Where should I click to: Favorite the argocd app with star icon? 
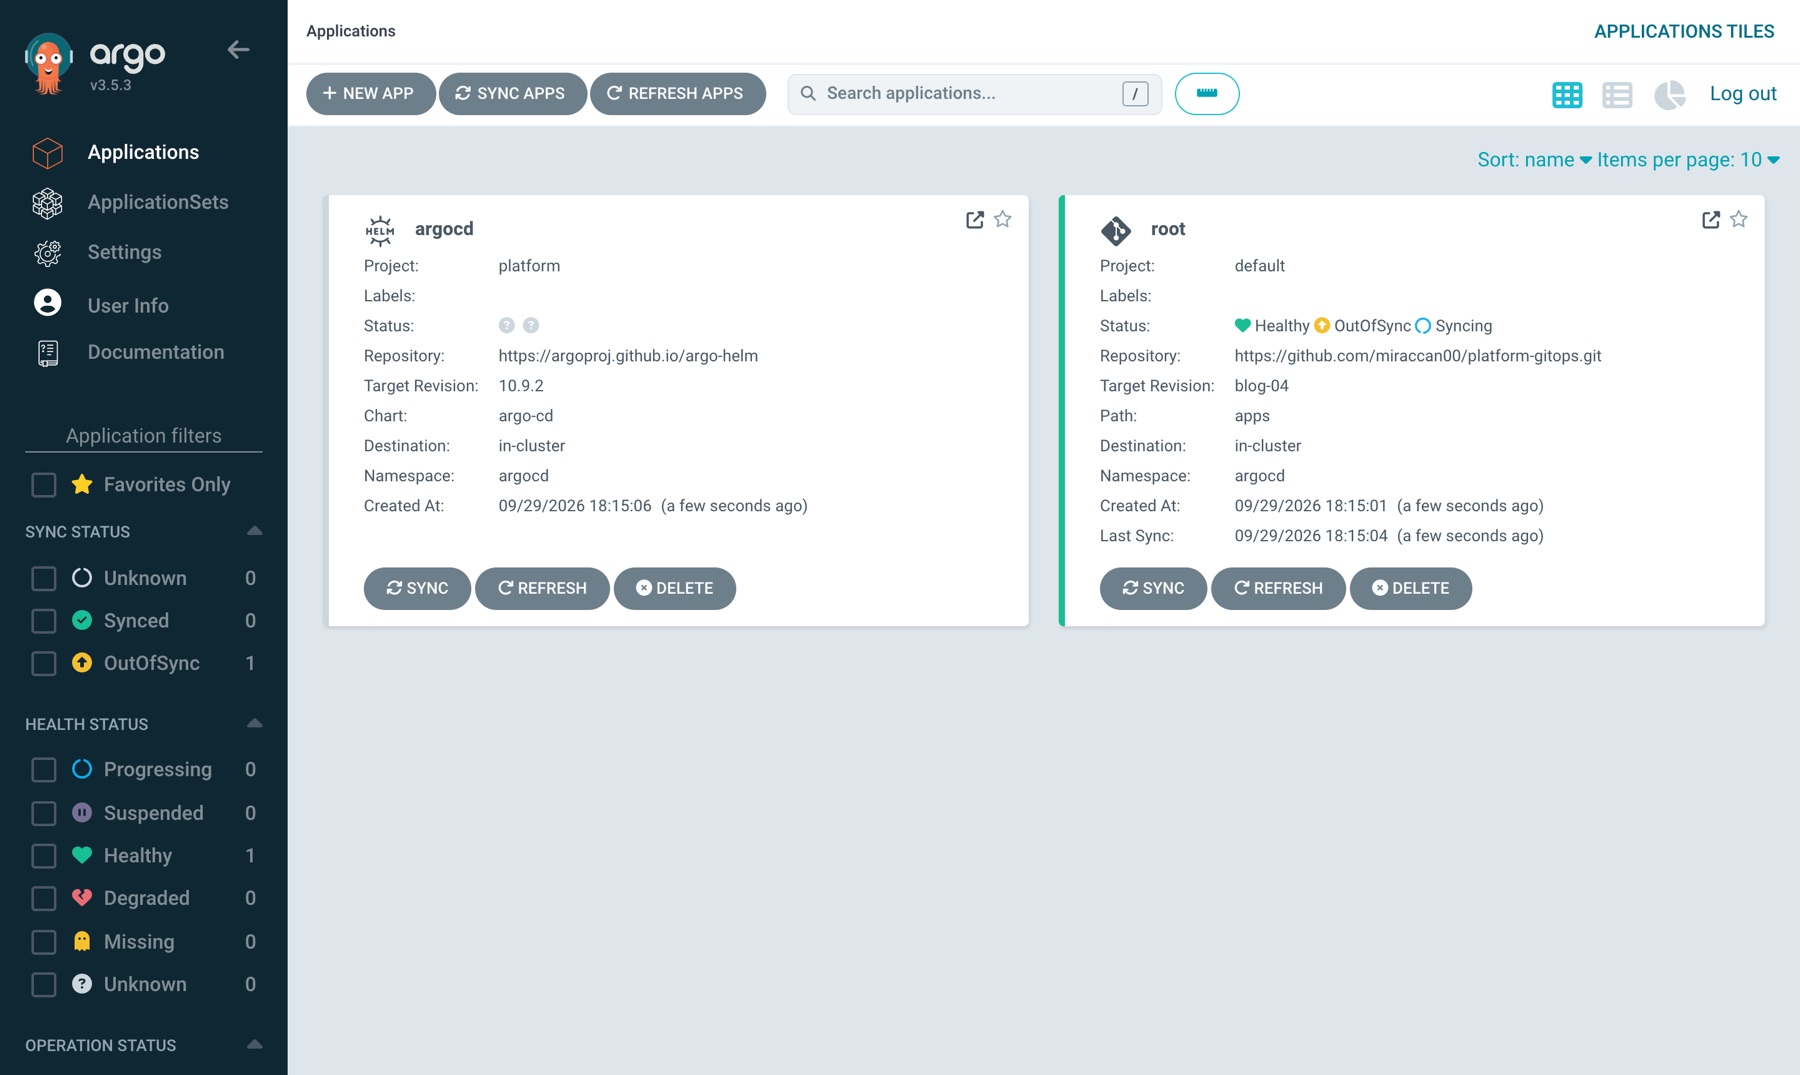tap(1003, 219)
